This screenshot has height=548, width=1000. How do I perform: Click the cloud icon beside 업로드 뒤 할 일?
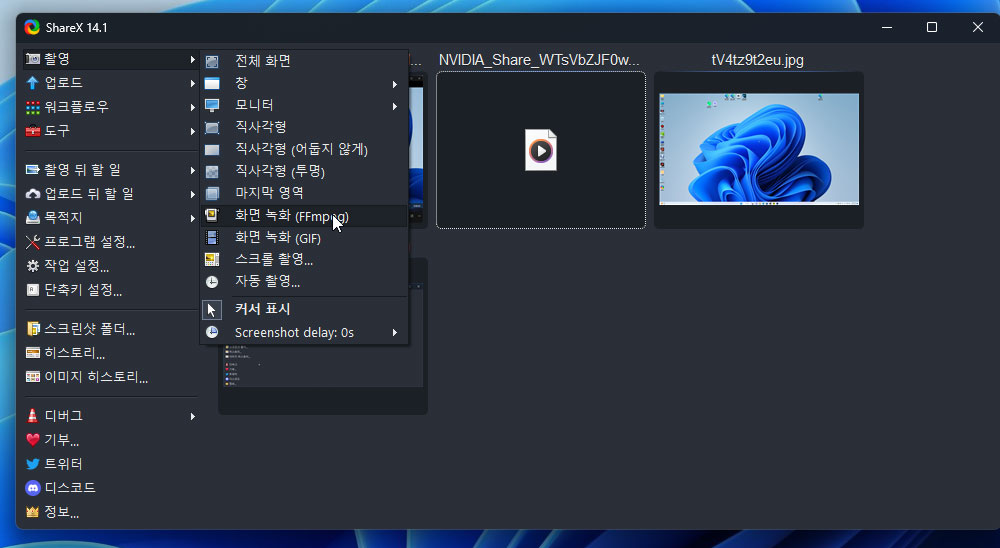(33, 194)
